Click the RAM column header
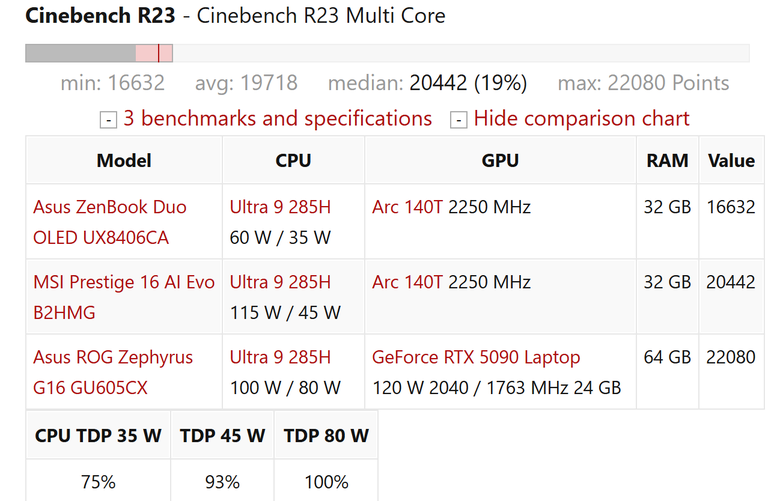 (668, 160)
